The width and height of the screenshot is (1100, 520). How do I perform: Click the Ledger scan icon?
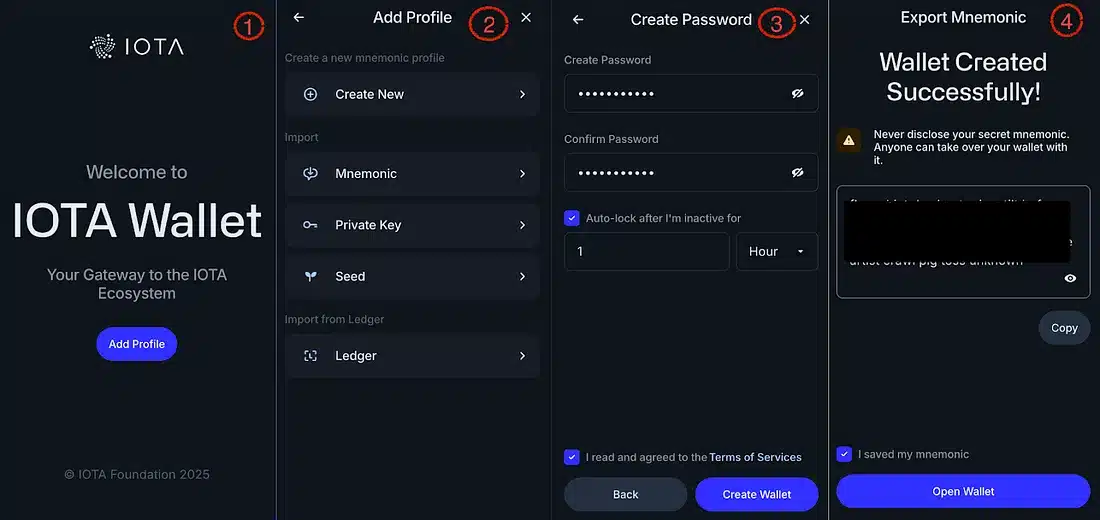coord(310,356)
